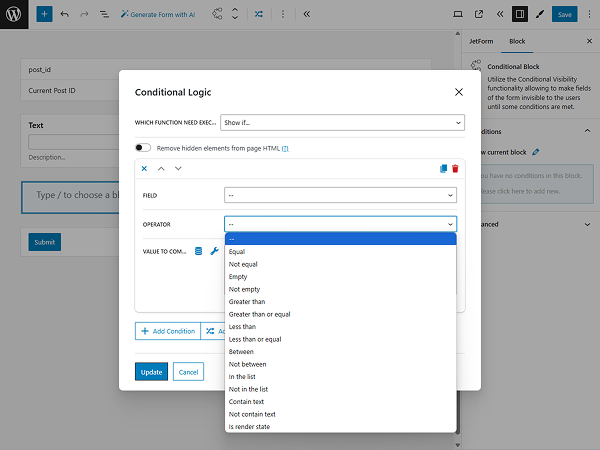Click the Operator dropdown box
The width and height of the screenshot is (600, 450).
coord(341,224)
